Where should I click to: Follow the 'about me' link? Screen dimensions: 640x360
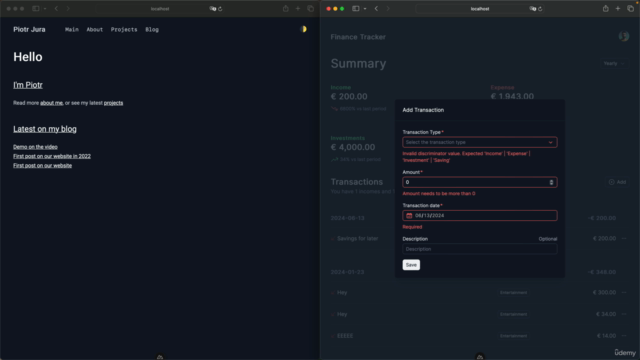[x=51, y=103]
